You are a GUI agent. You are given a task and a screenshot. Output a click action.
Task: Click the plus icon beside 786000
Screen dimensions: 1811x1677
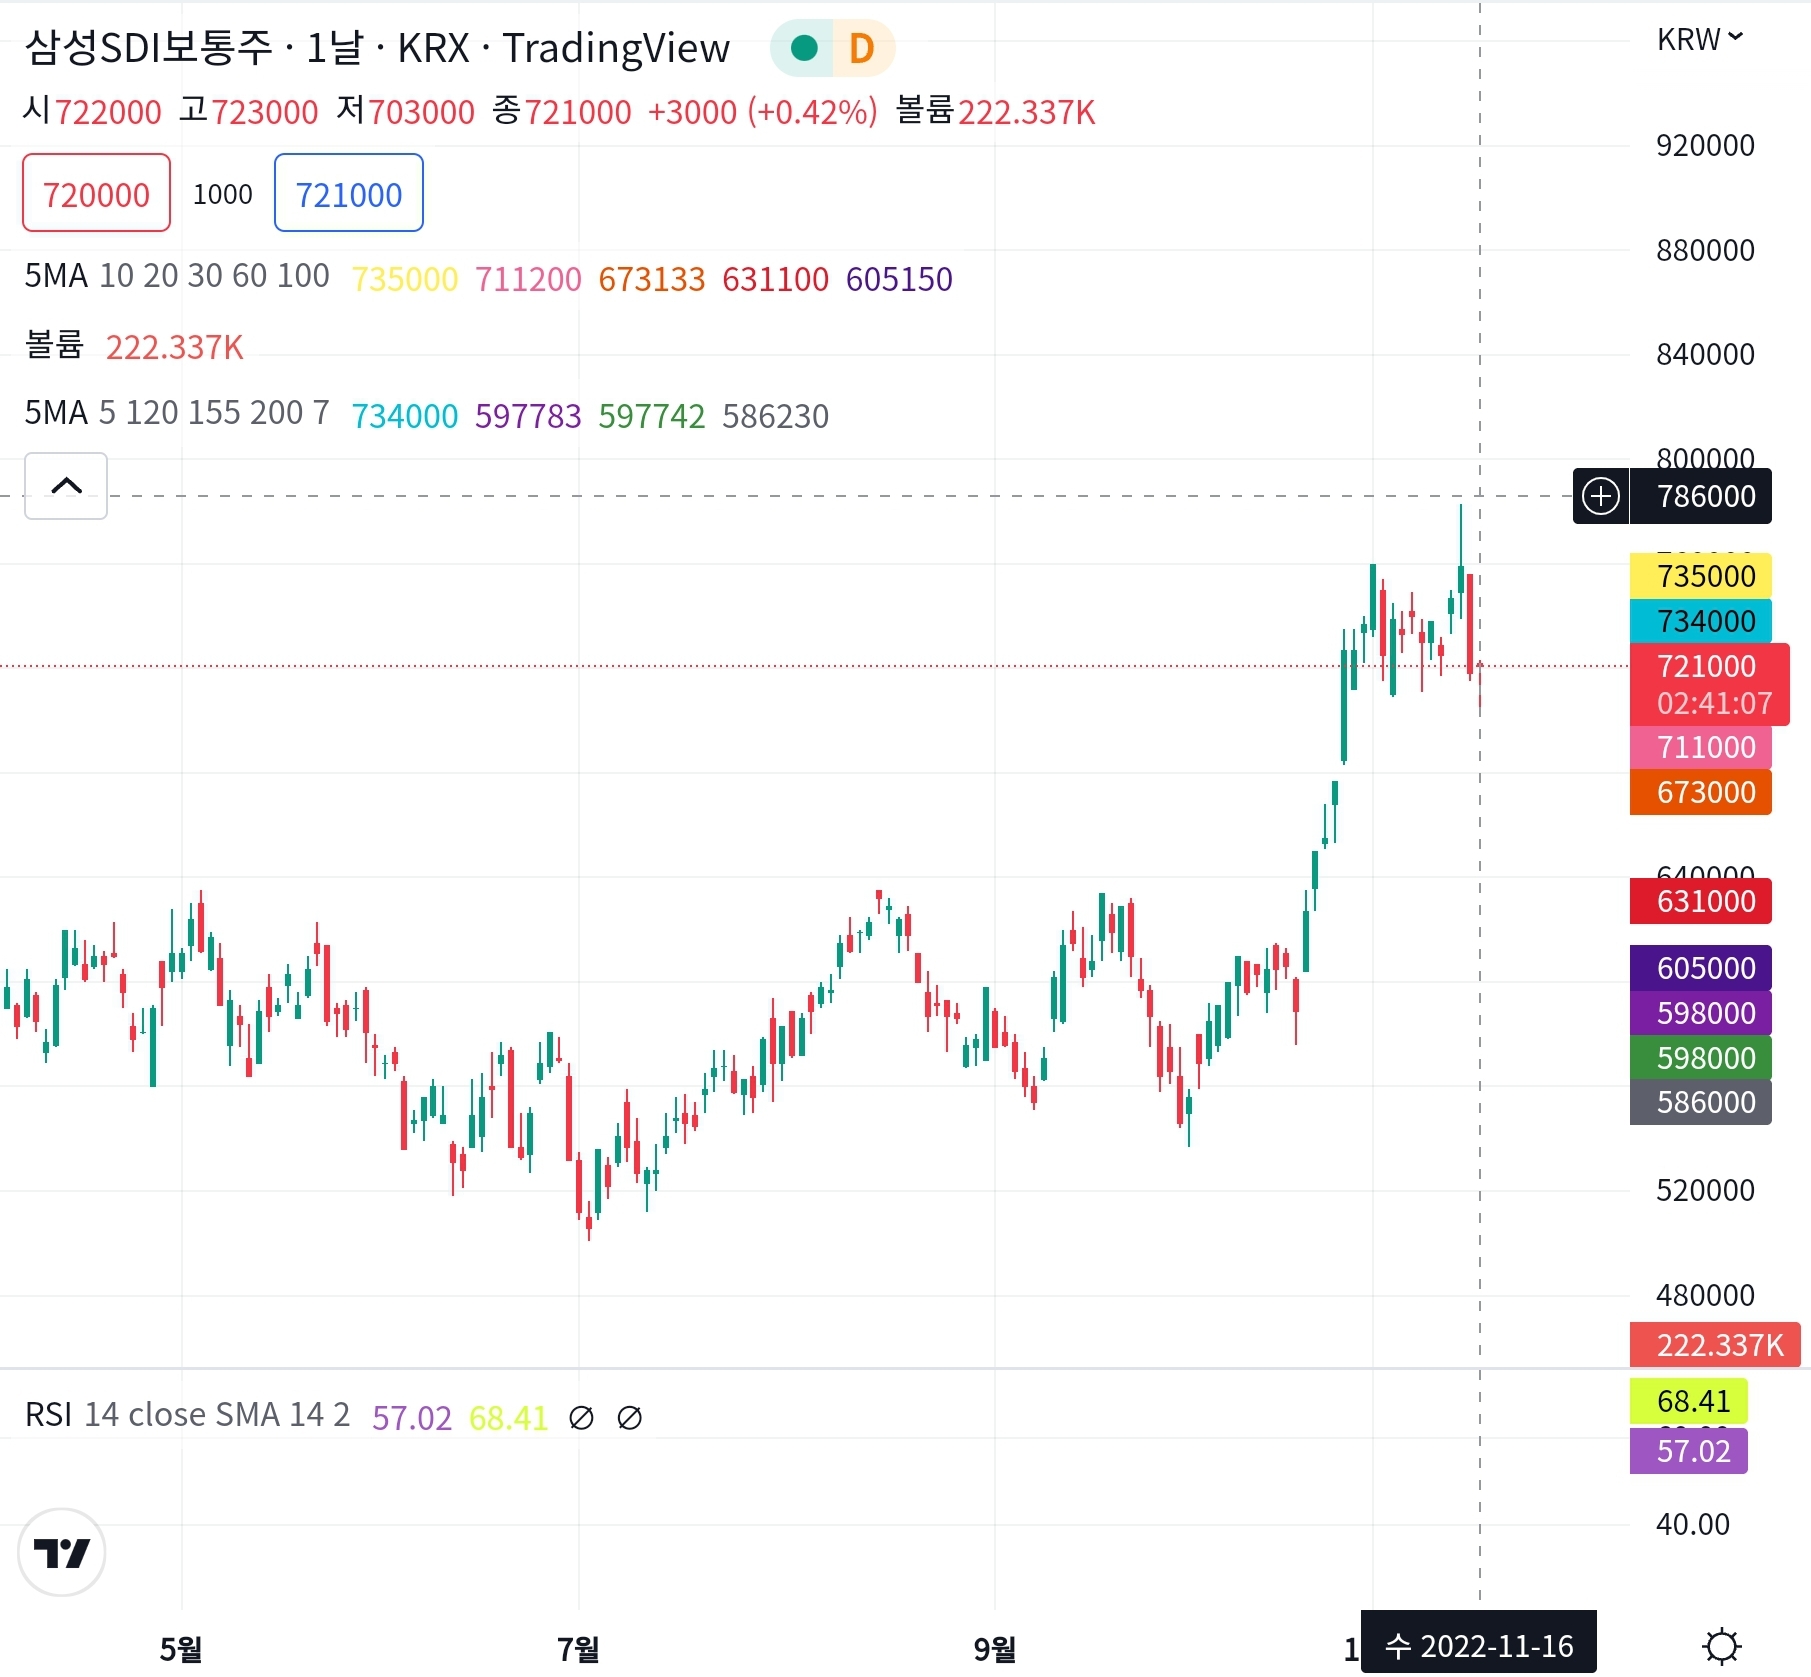pos(1601,496)
